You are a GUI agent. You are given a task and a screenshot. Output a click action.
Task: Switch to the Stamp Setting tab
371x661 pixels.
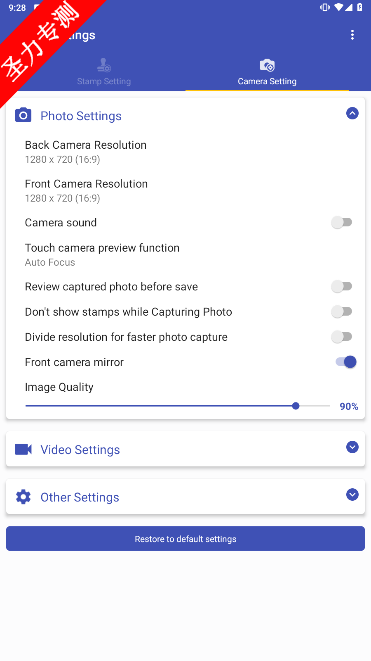point(104,73)
